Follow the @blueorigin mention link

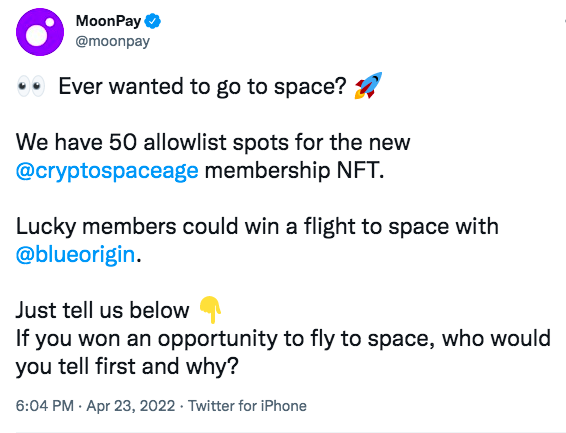tap(75, 255)
